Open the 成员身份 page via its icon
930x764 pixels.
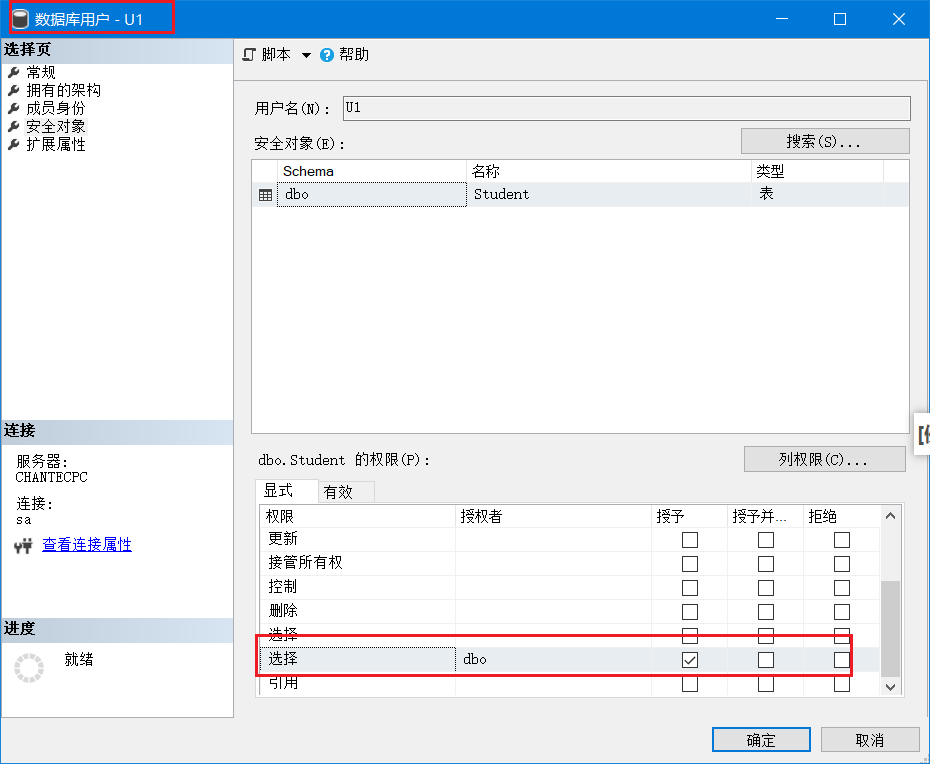[x=14, y=109]
